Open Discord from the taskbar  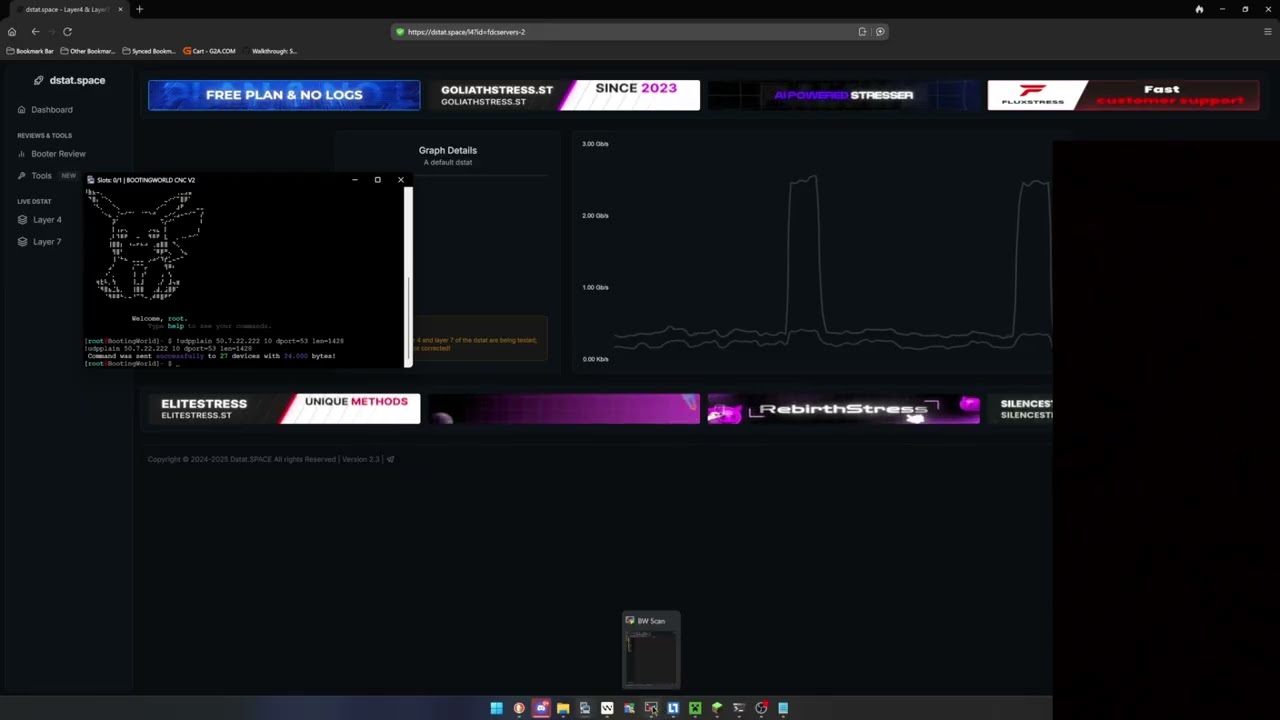tap(541, 708)
